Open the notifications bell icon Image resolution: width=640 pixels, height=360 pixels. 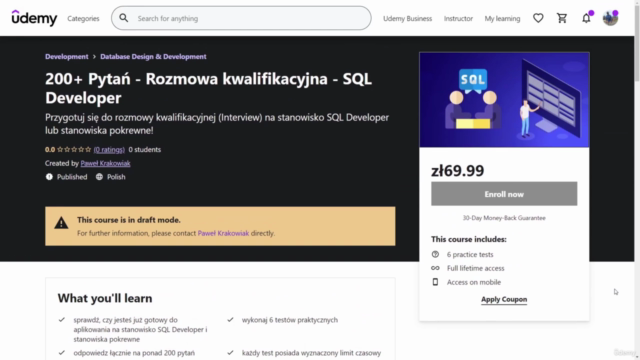pos(586,18)
